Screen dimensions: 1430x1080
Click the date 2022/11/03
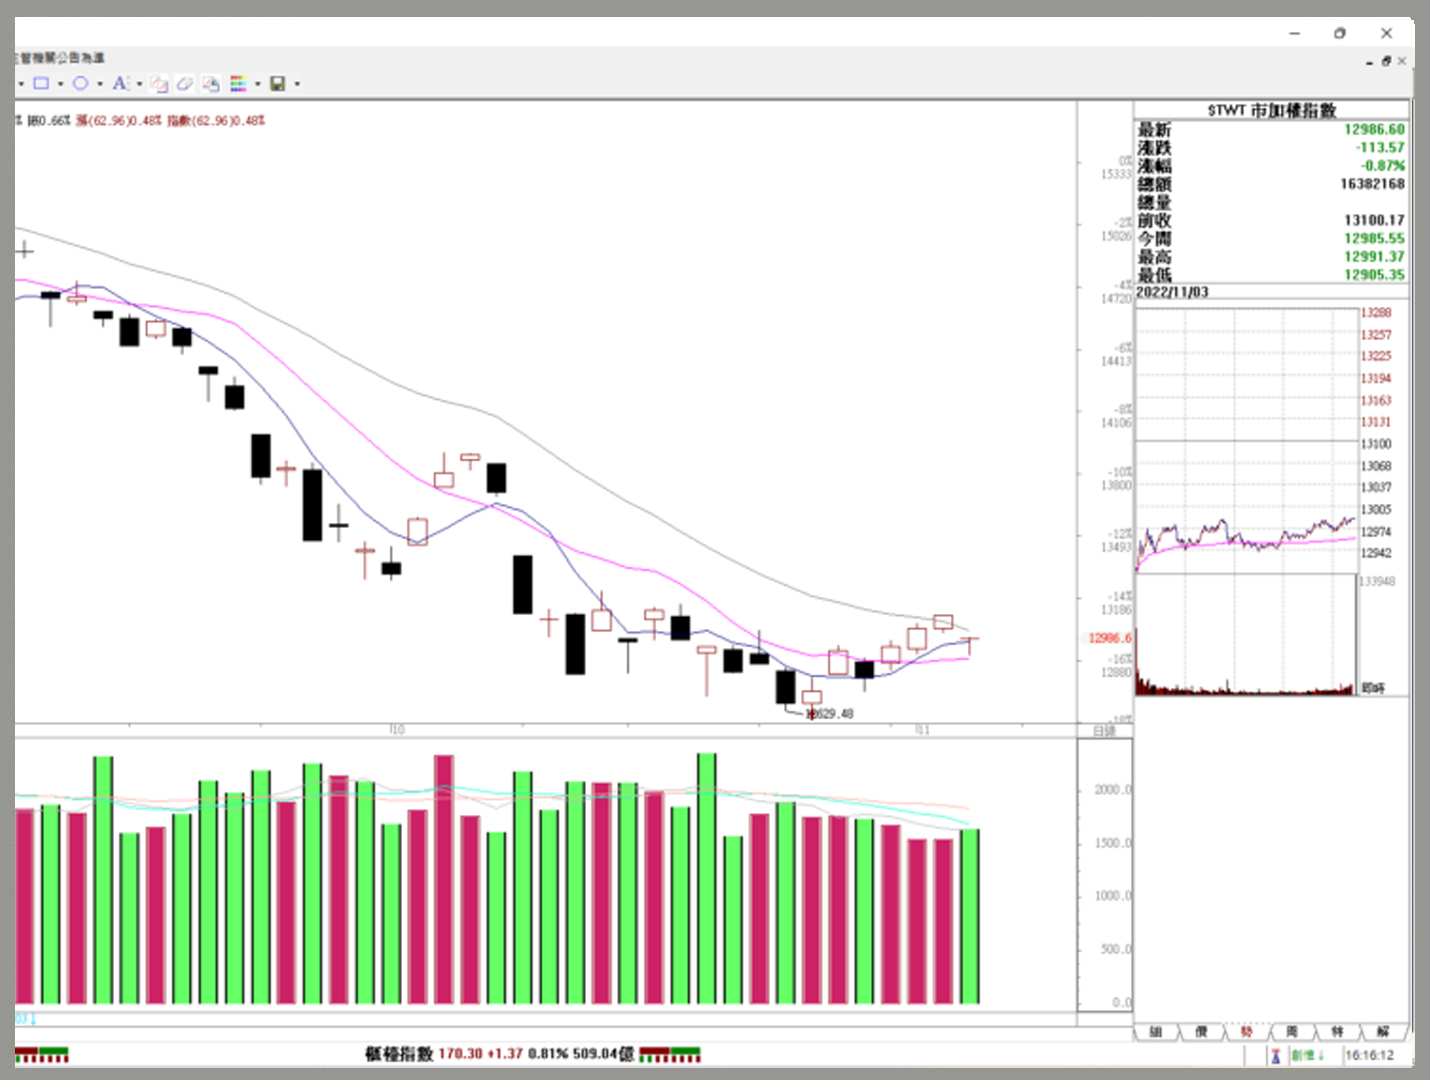[x=1172, y=293]
